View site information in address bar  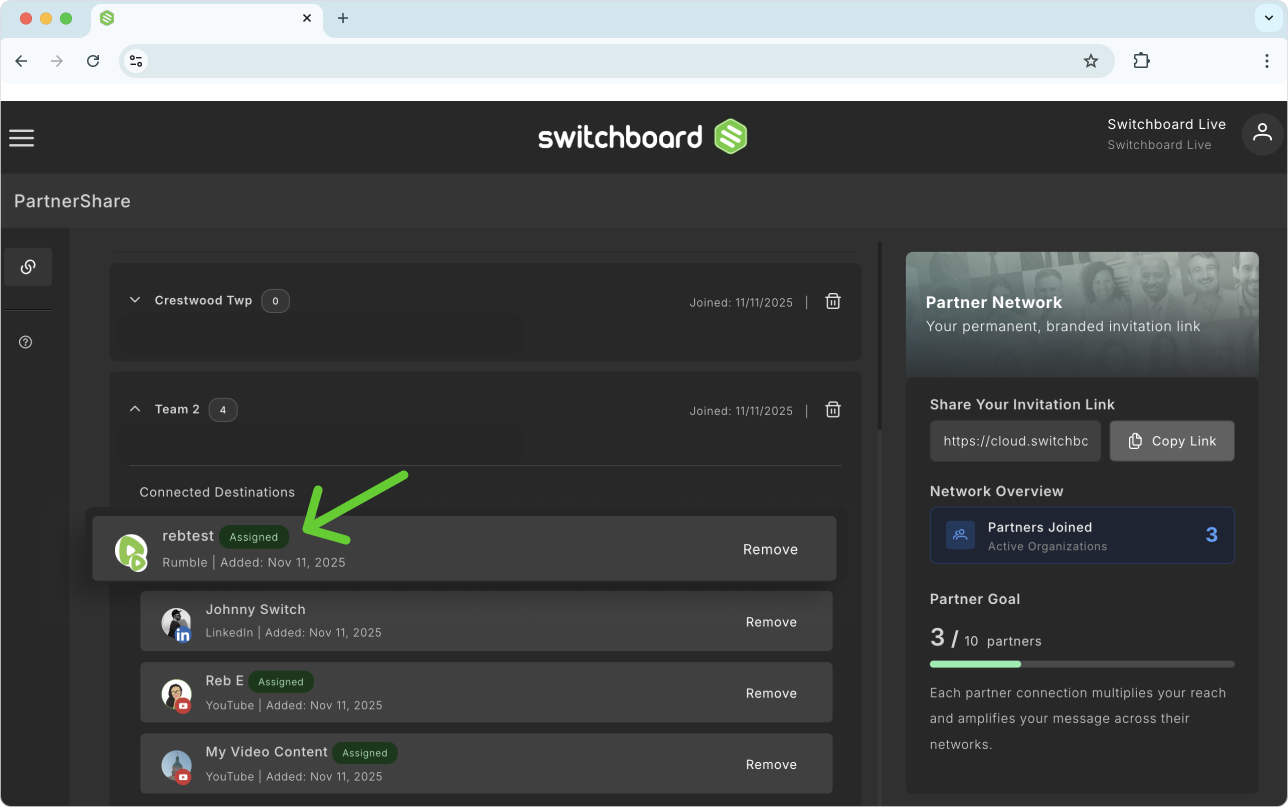[x=137, y=61]
